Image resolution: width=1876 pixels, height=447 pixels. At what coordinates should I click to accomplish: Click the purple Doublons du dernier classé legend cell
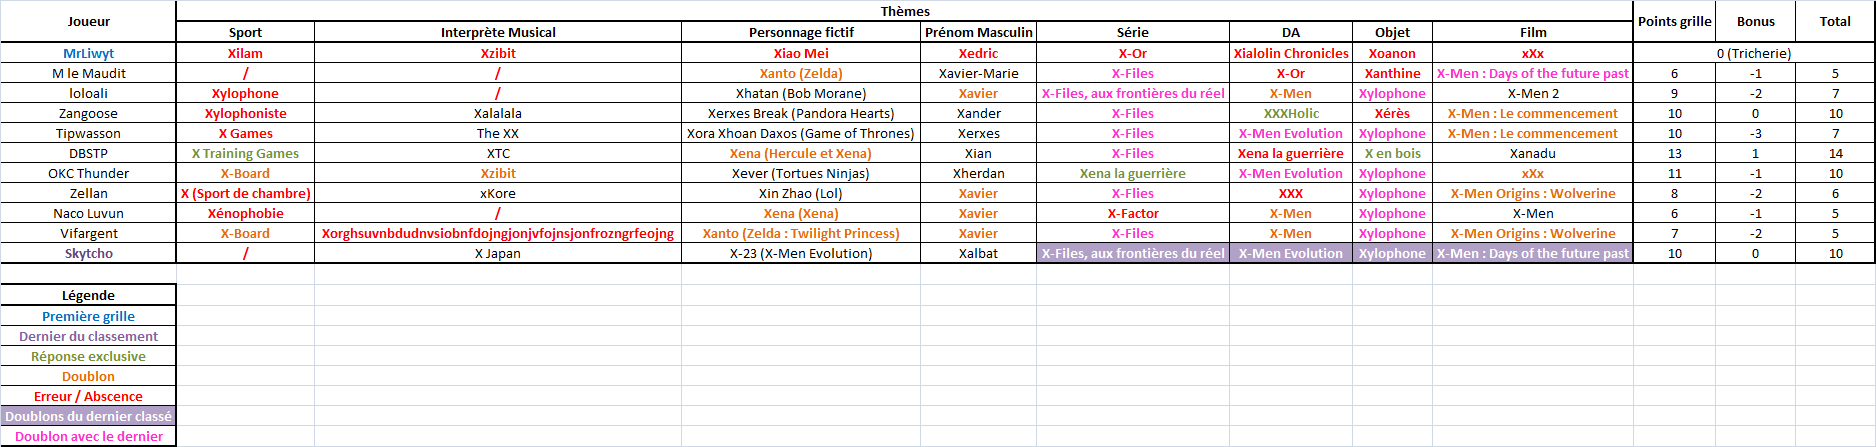[x=88, y=416]
